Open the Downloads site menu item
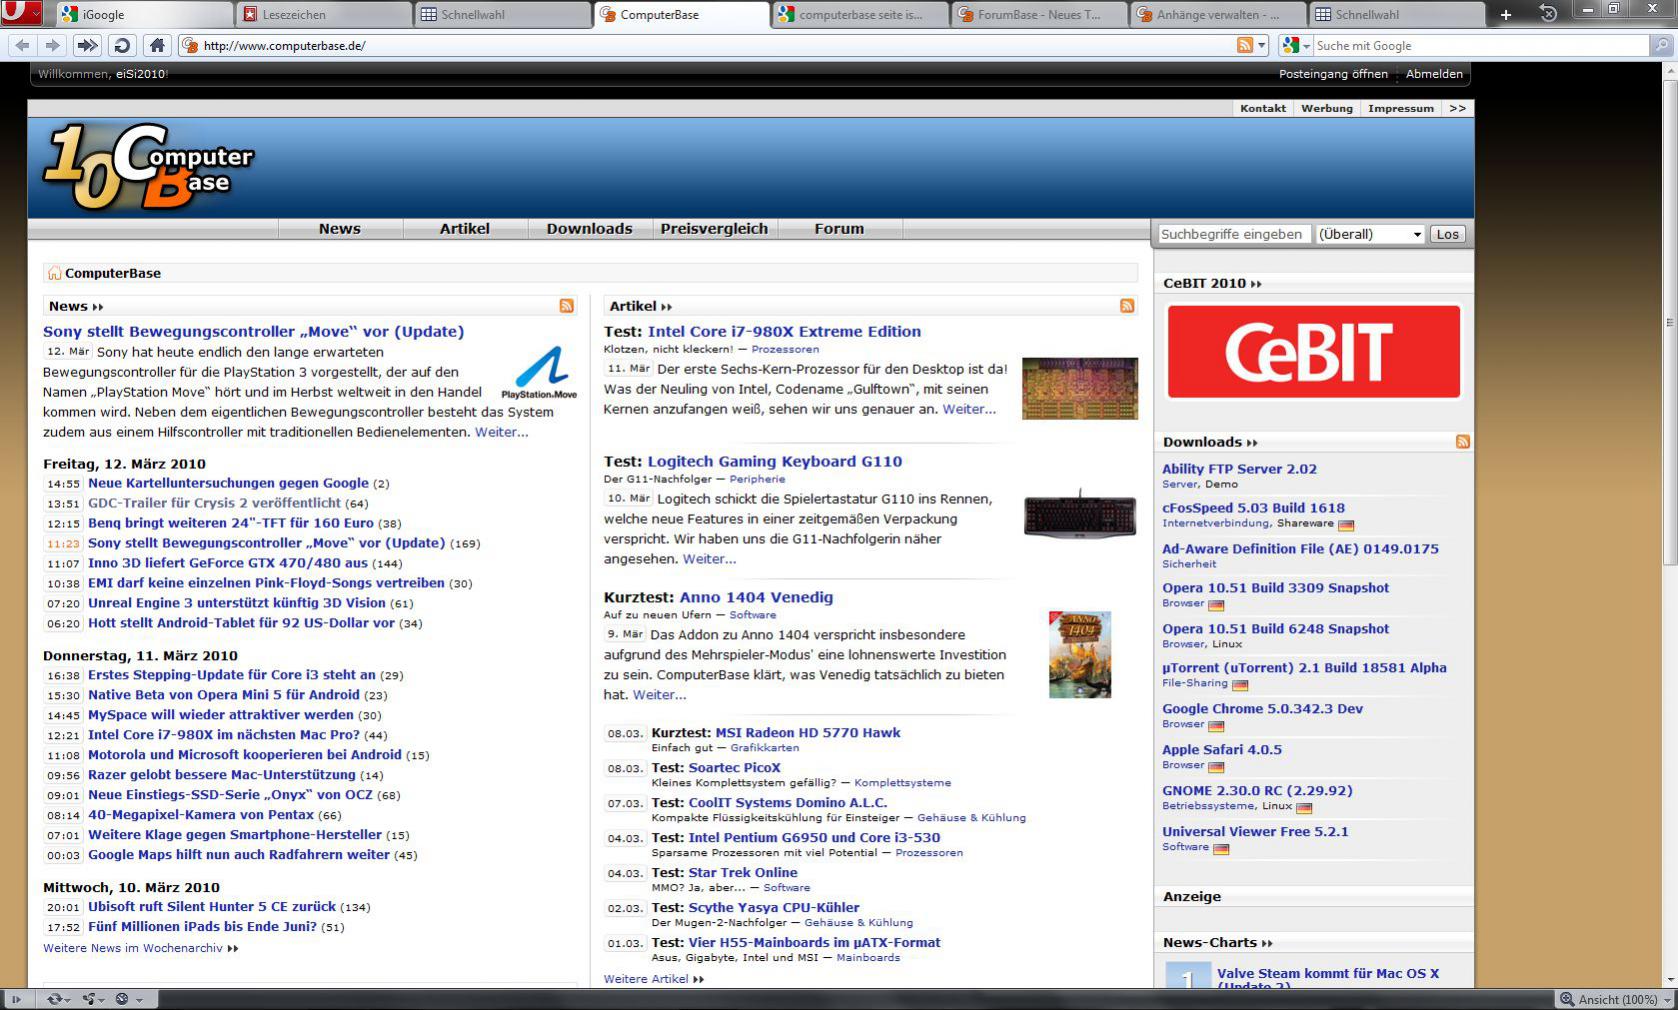The width and height of the screenshot is (1678, 1010). [x=590, y=229]
